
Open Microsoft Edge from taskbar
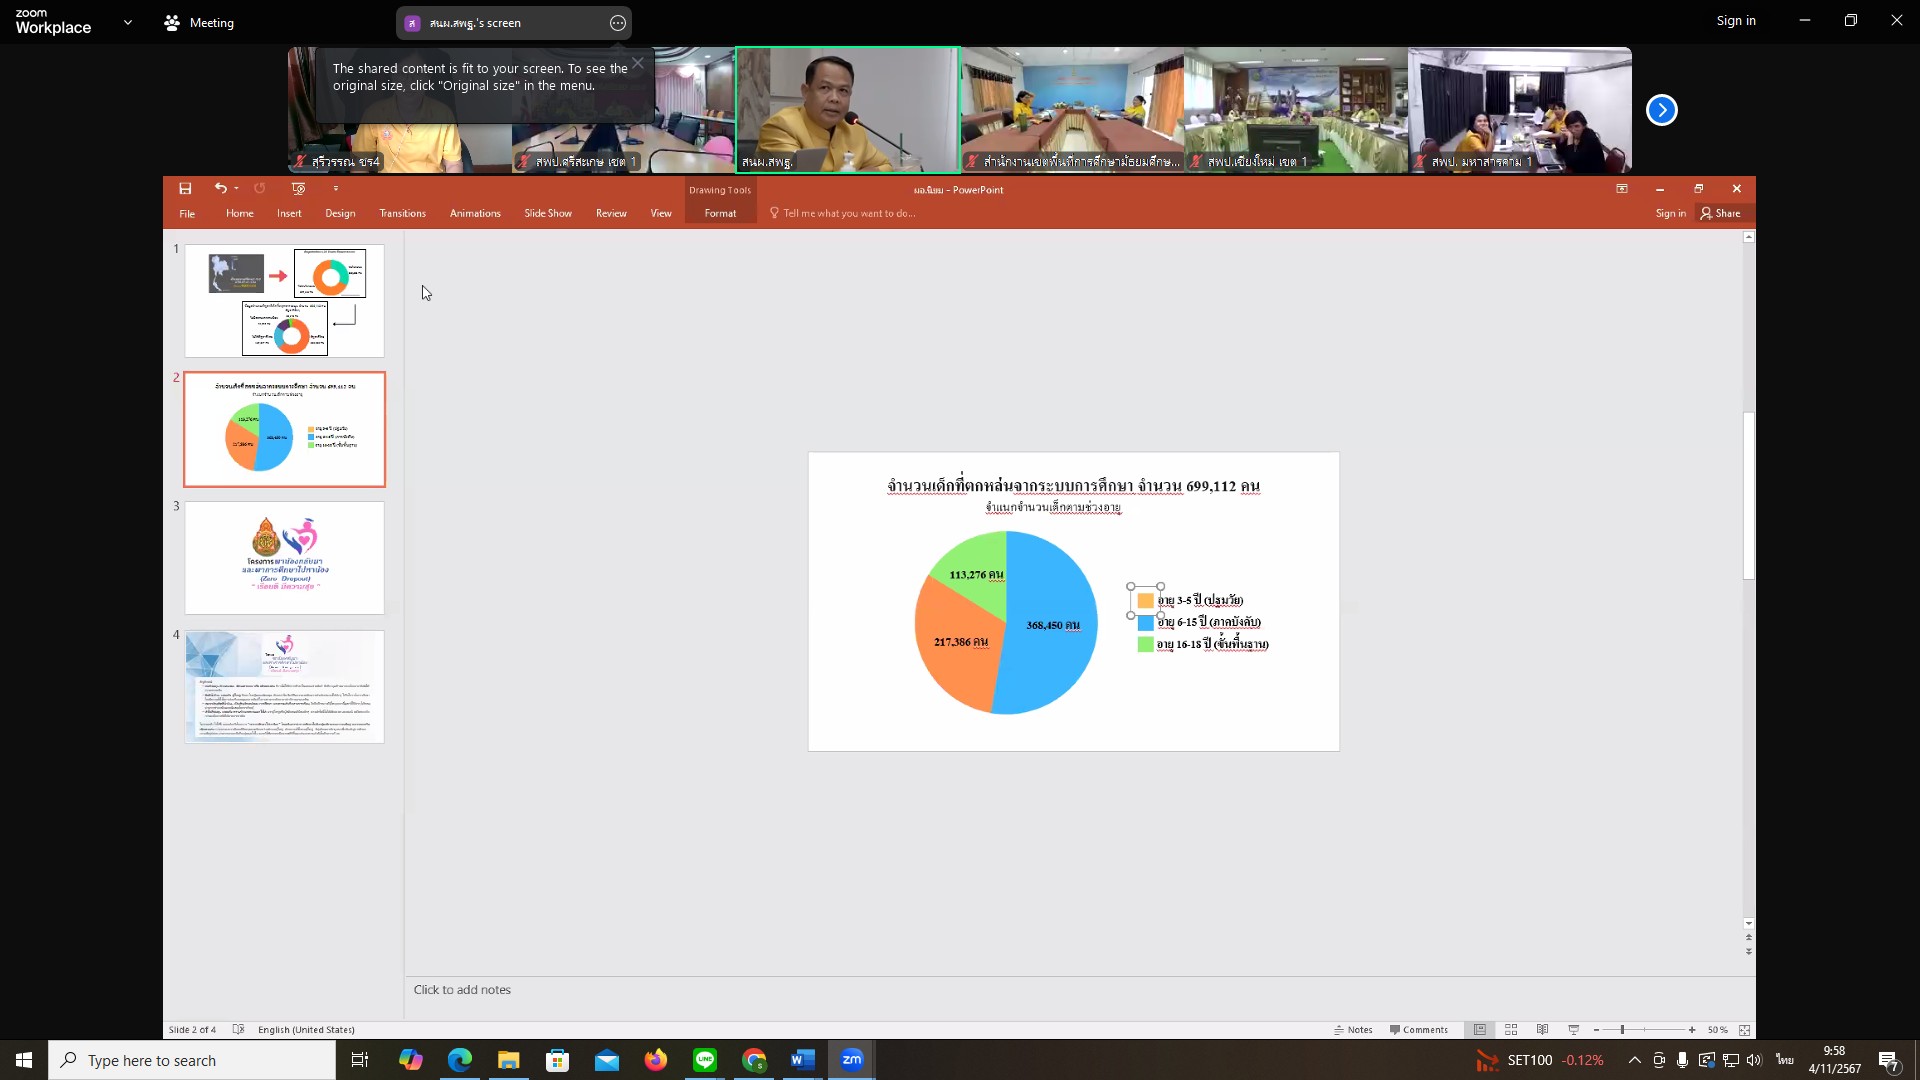(460, 1060)
